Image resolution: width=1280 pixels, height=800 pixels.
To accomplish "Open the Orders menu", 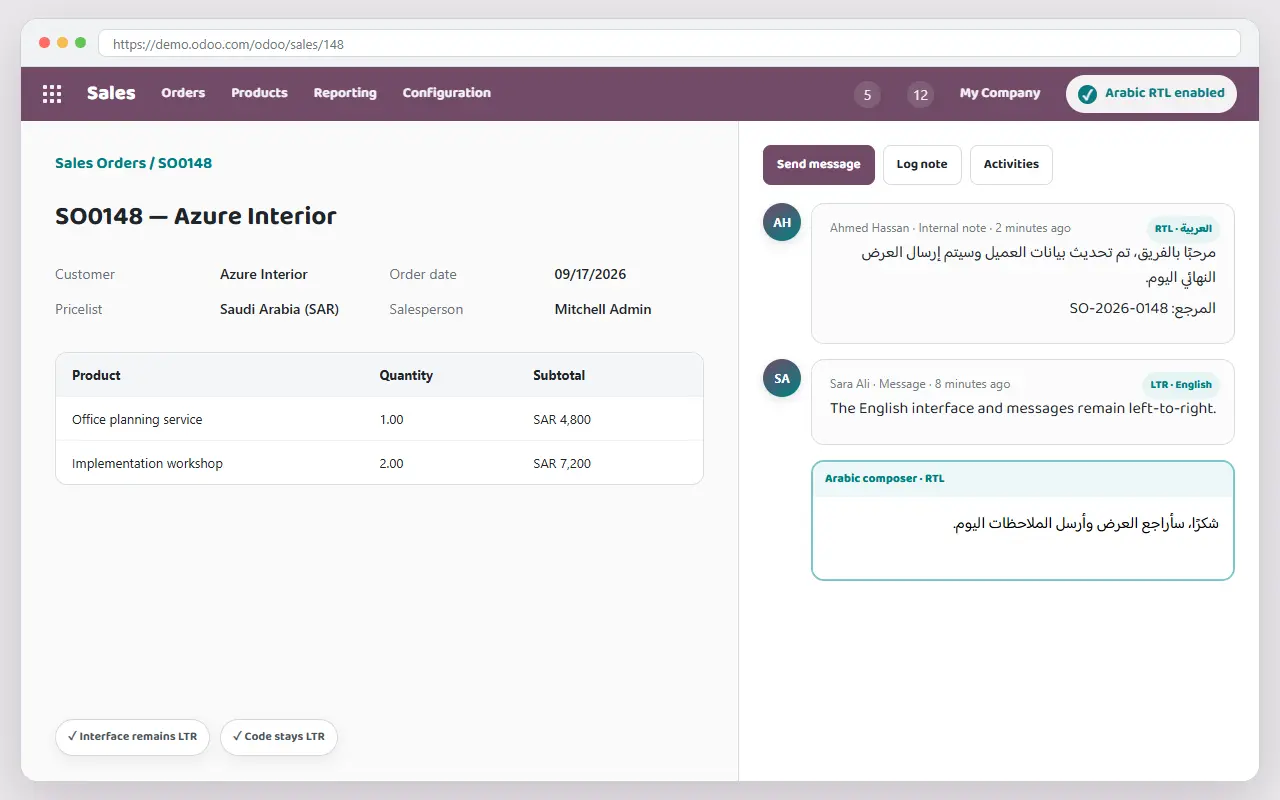I will coord(183,93).
